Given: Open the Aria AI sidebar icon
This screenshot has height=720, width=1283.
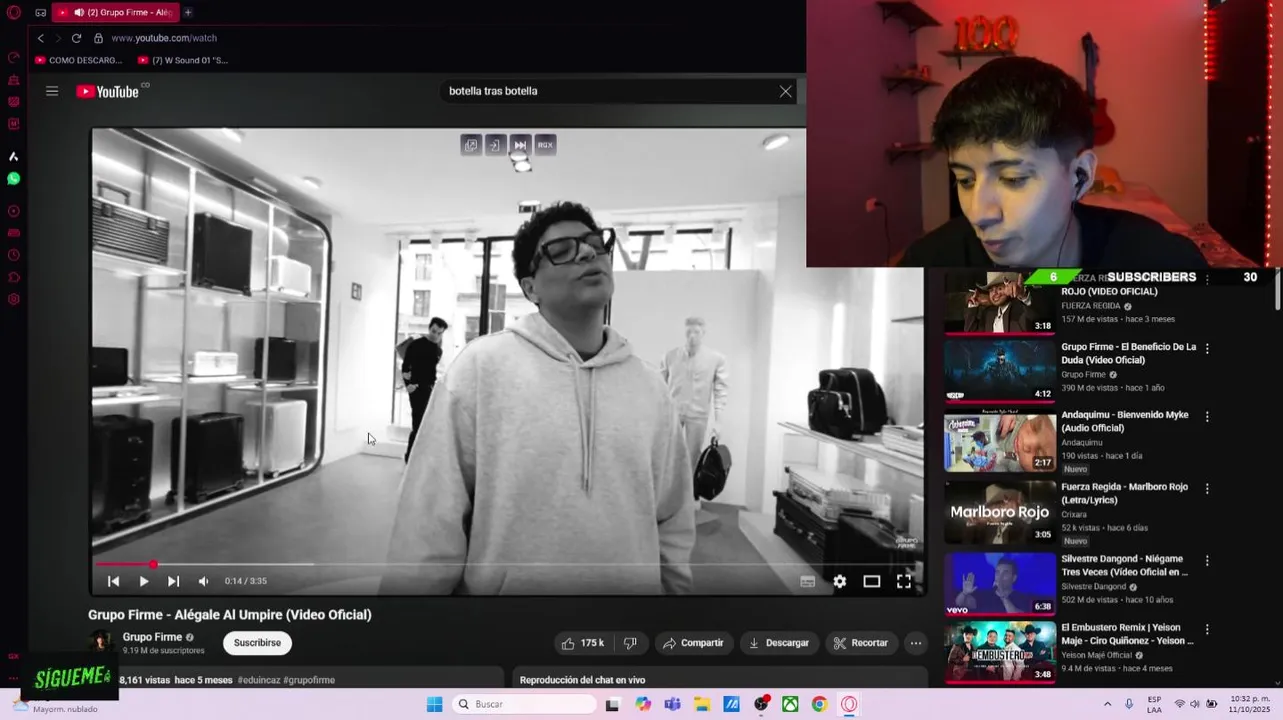Looking at the screenshot, I should pos(13,157).
